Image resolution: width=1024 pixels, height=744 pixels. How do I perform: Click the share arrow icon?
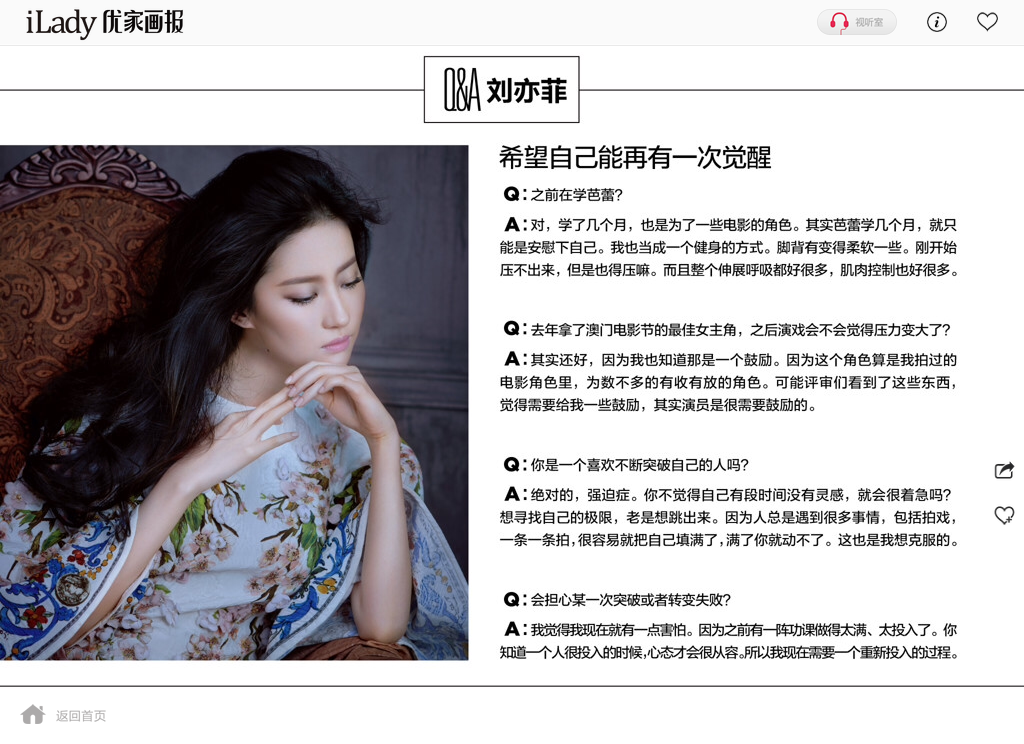click(x=1004, y=470)
